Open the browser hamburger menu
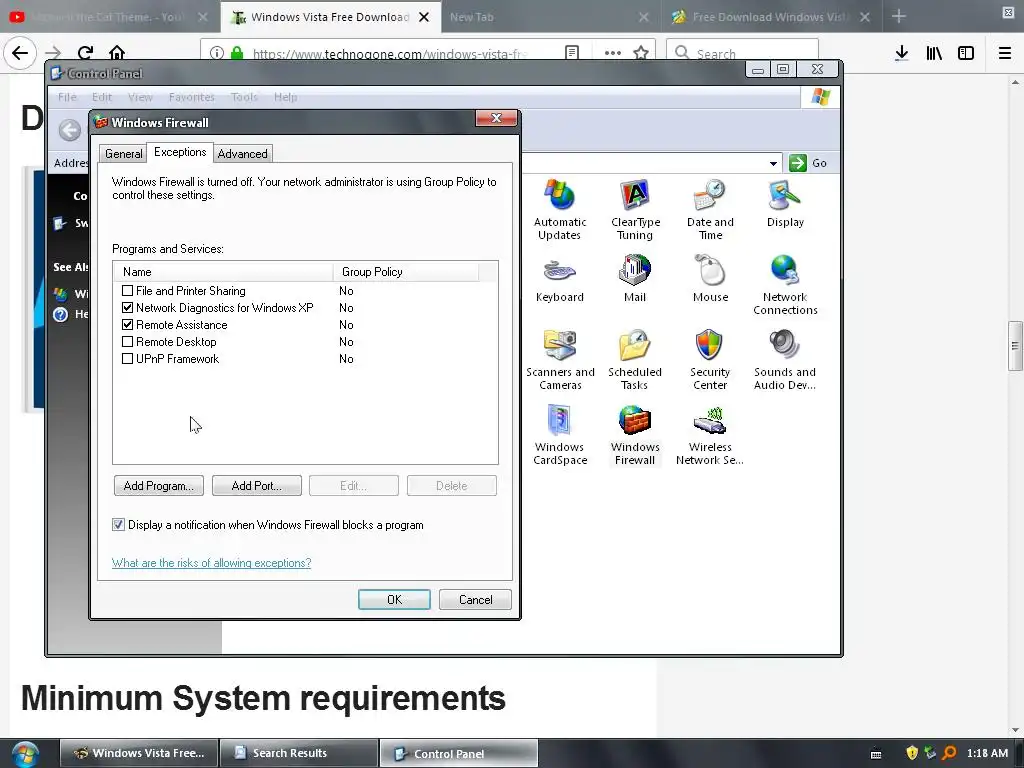The image size is (1024, 768). point(1005,53)
